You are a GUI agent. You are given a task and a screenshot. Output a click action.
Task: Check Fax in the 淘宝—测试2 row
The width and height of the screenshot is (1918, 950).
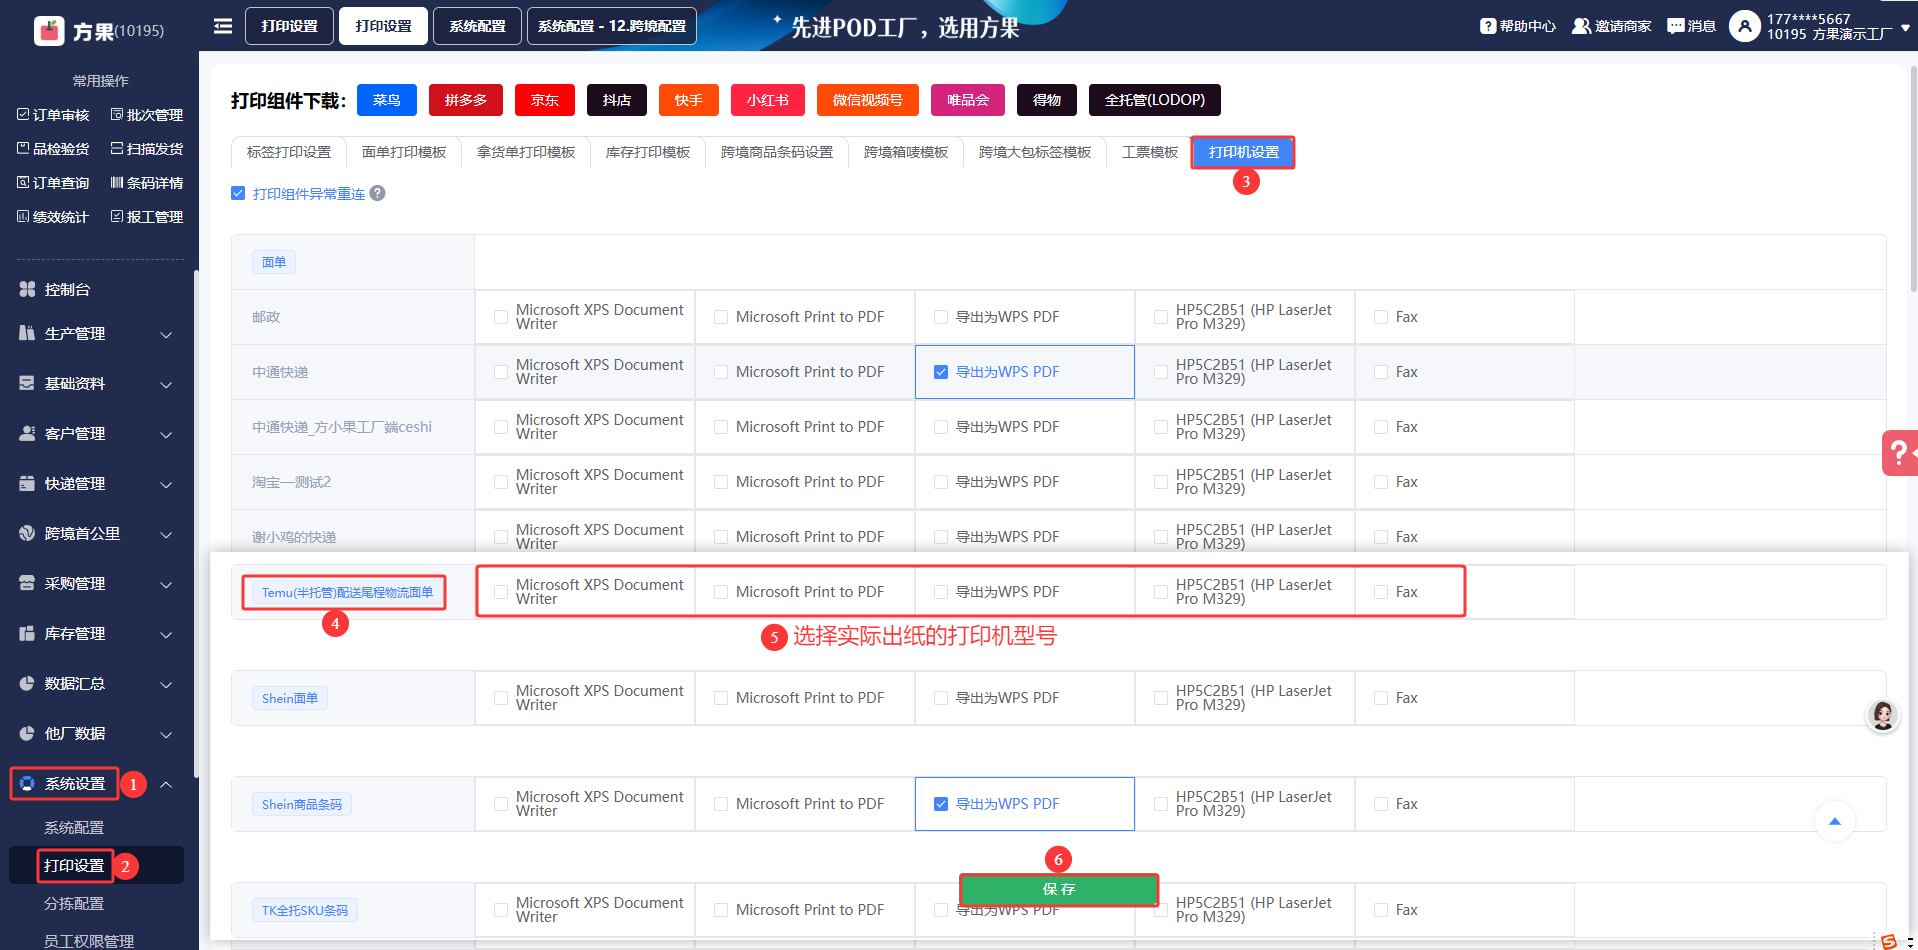pyautogui.click(x=1381, y=482)
